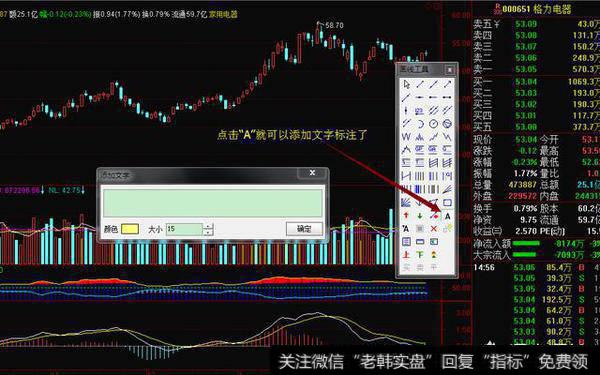Choose the mountain peaks wave tool
This screenshot has height=375, width=600.
pos(420,136)
